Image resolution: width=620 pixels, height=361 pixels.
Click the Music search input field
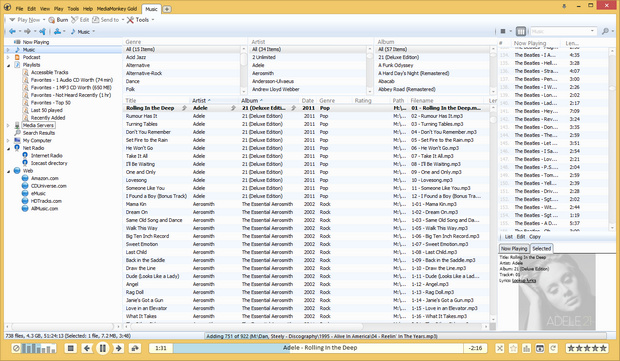(560, 31)
